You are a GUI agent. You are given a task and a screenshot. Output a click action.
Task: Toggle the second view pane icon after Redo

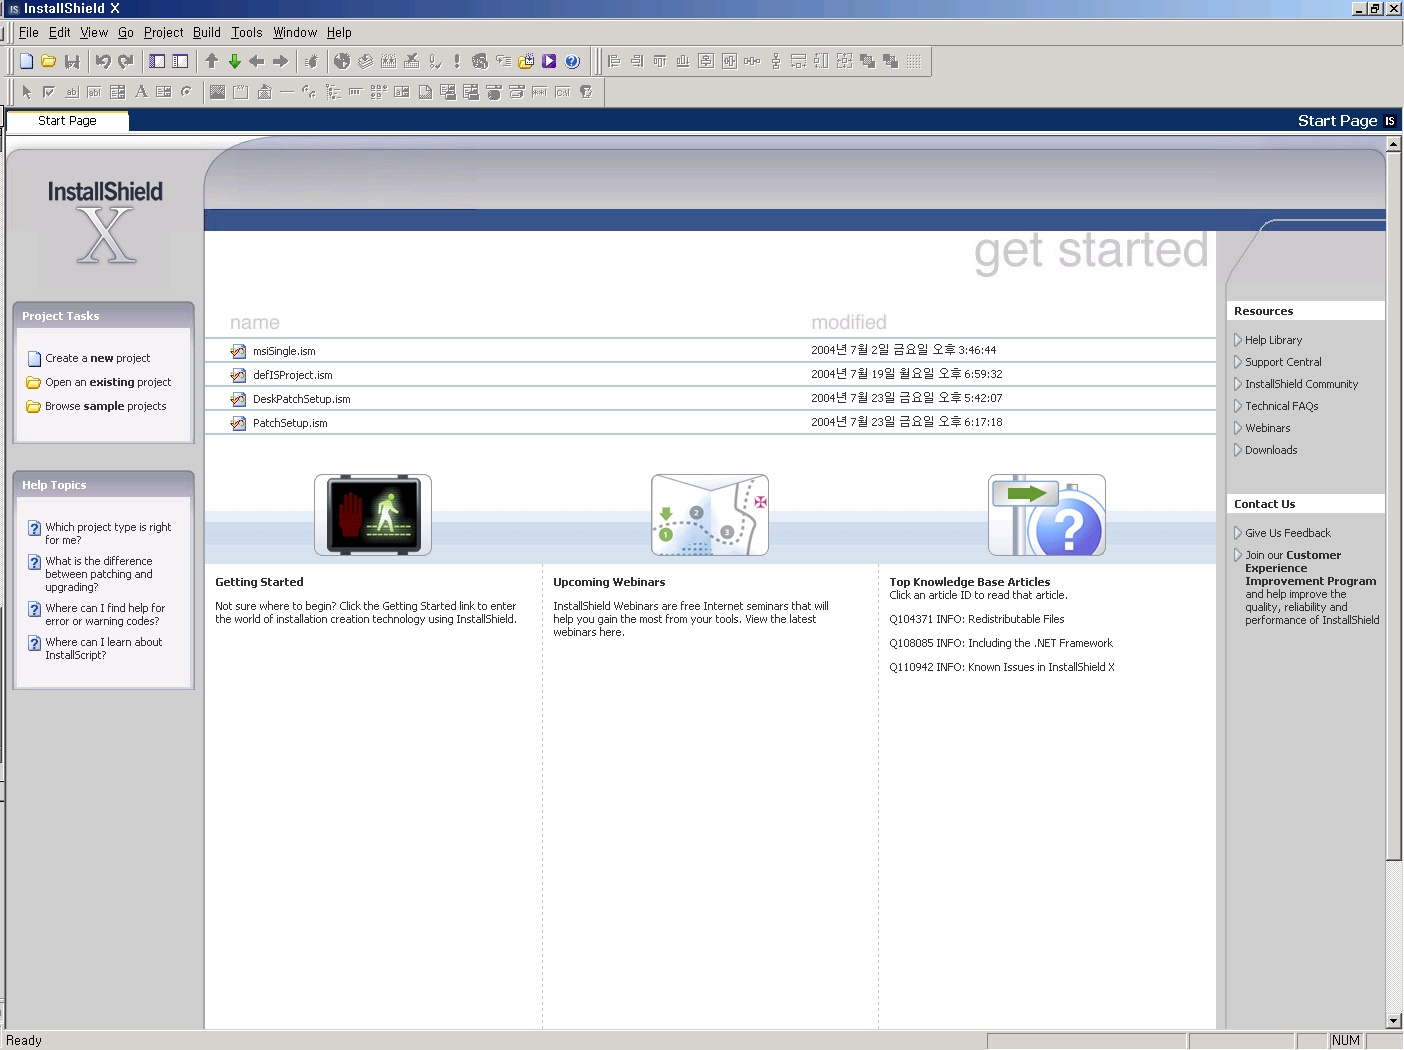(x=180, y=61)
